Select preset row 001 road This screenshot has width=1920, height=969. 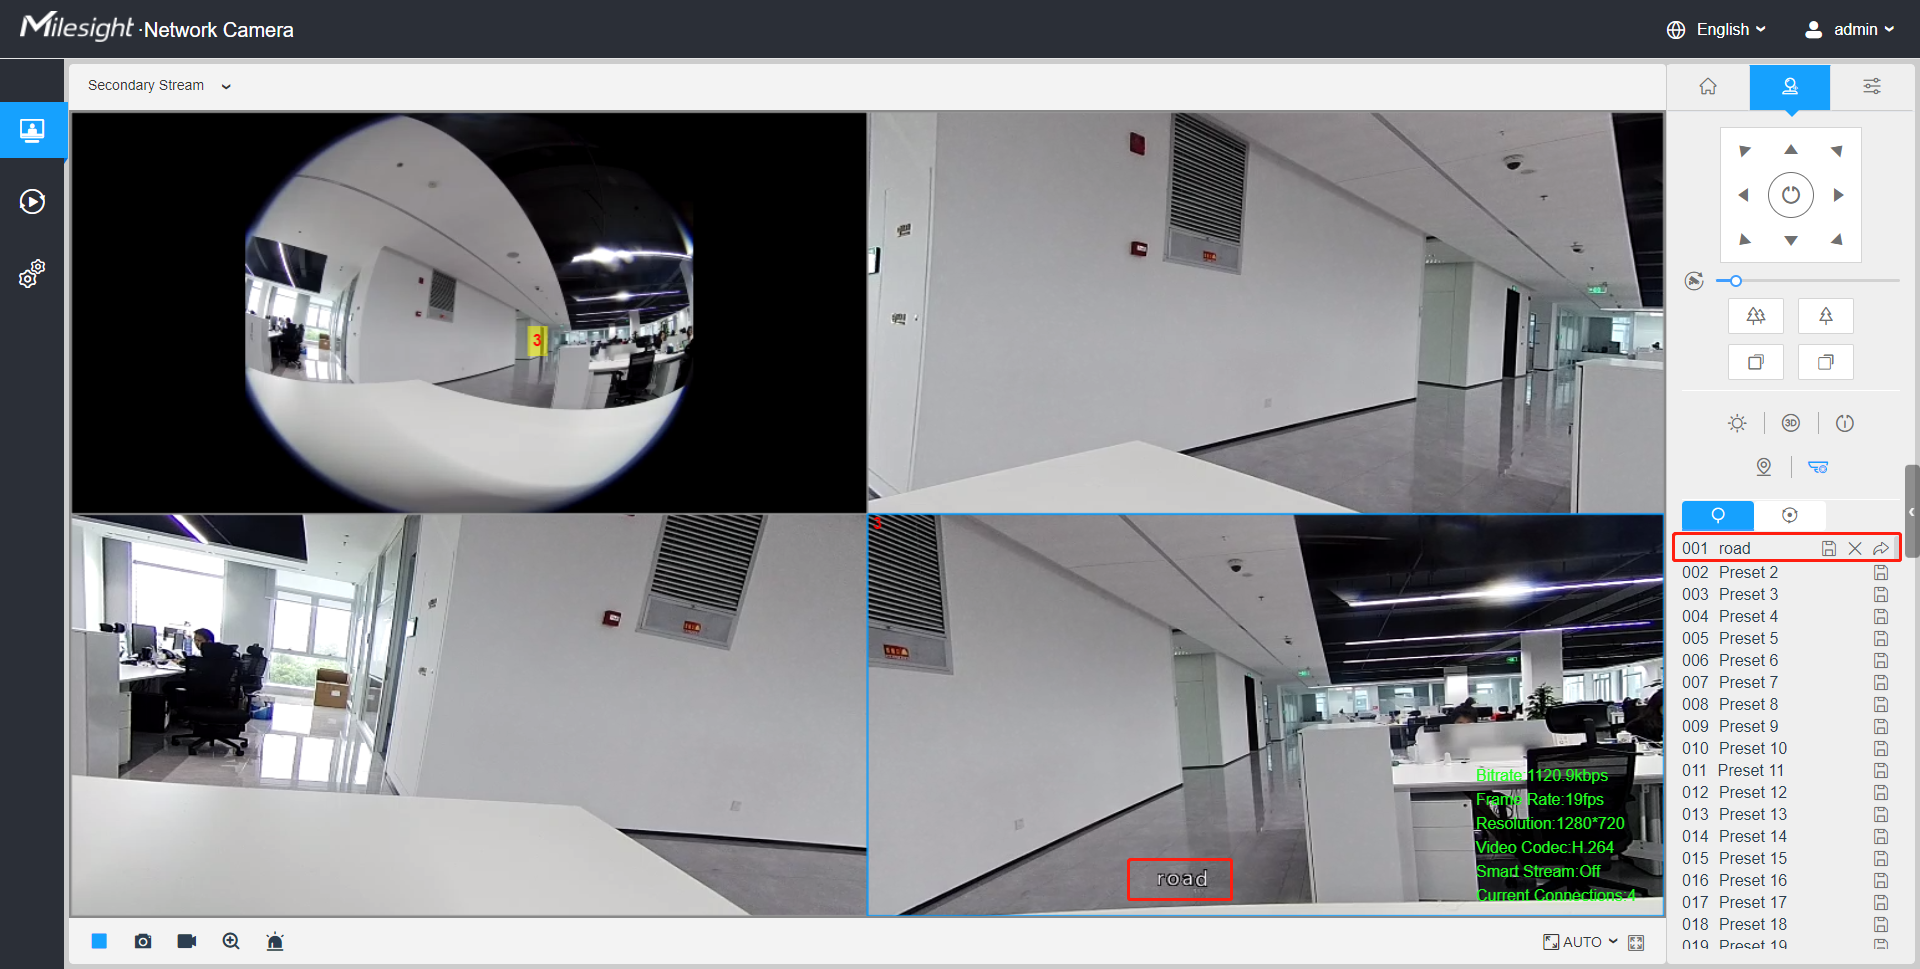point(1786,548)
